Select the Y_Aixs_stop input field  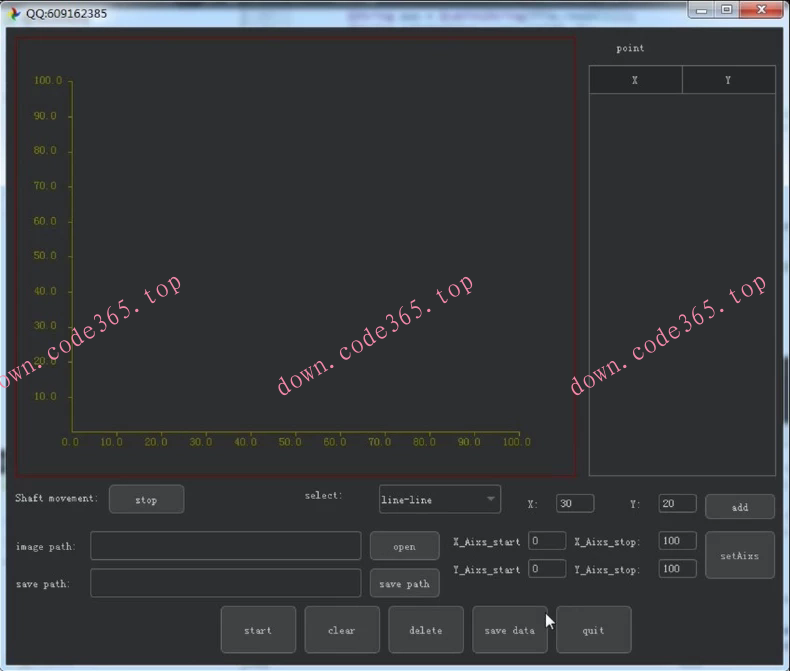[x=677, y=569]
